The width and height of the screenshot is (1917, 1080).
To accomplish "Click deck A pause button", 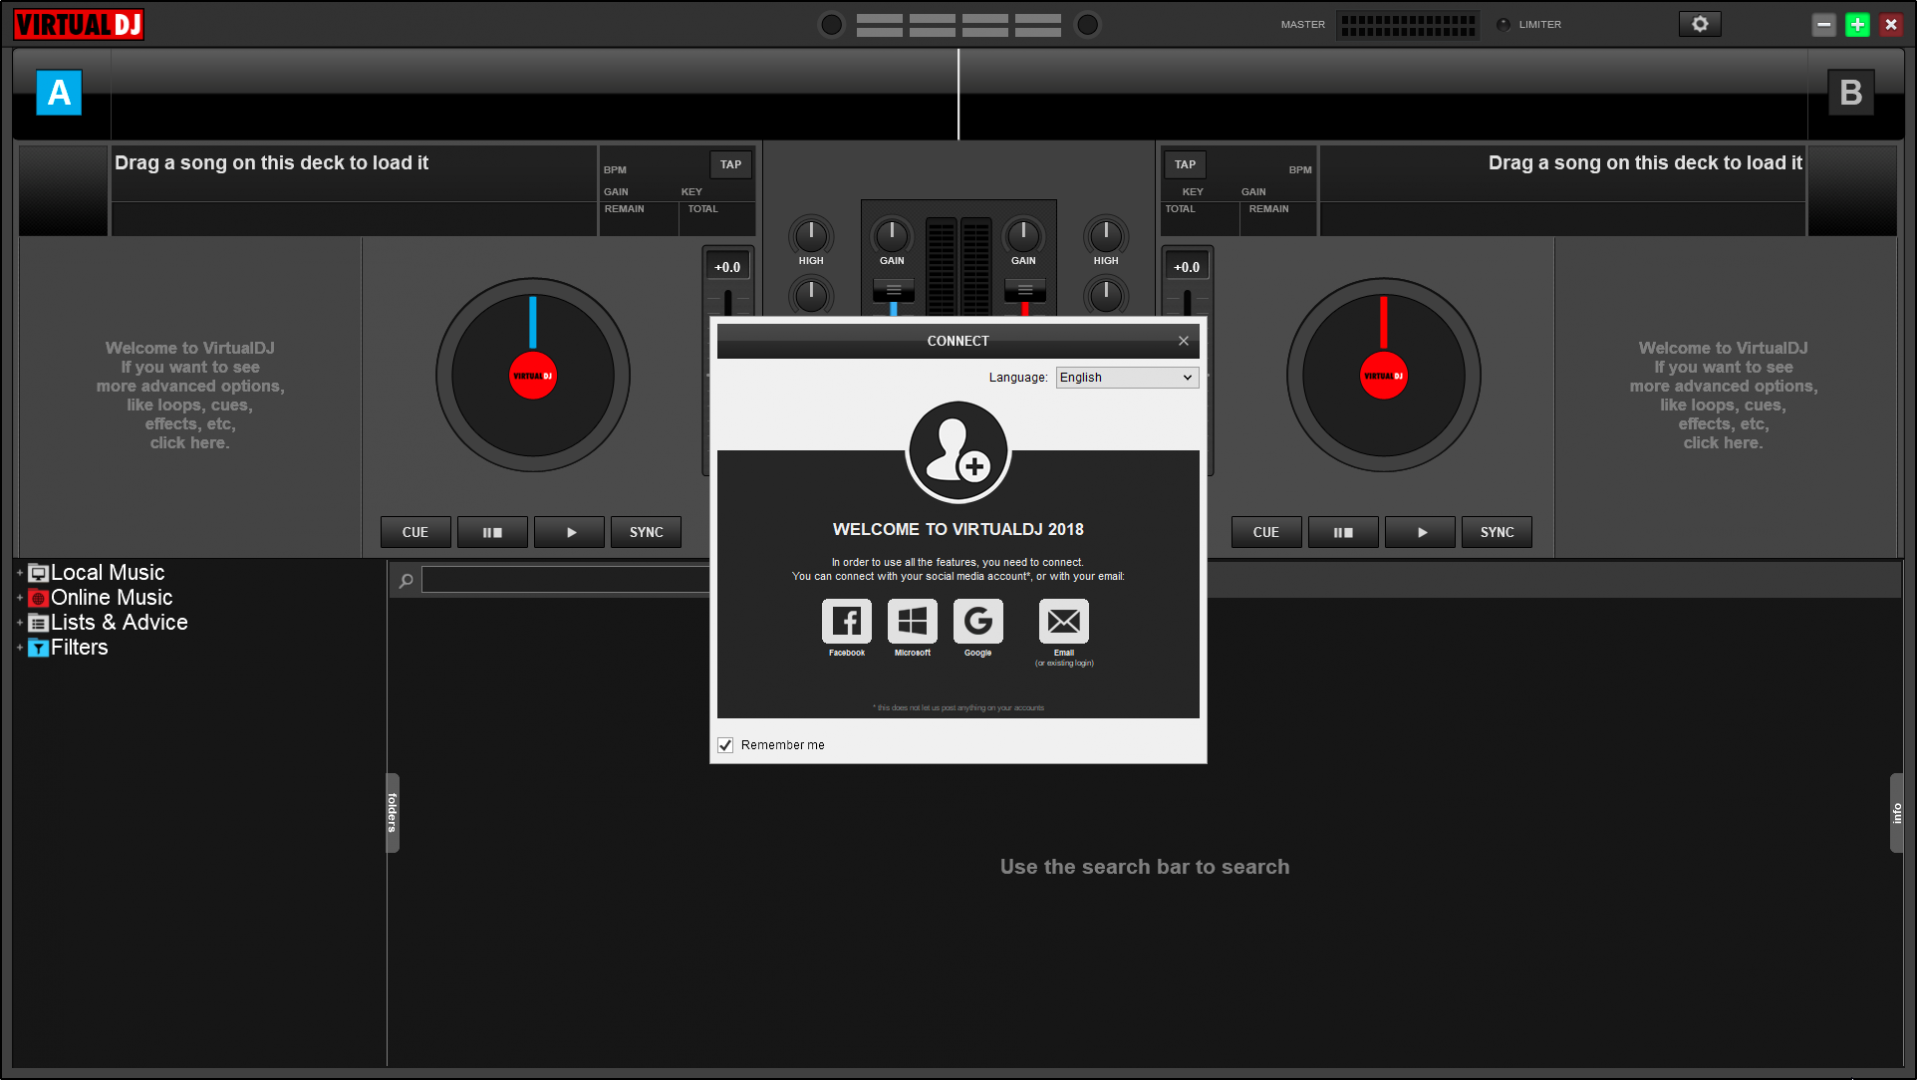I will click(x=492, y=532).
